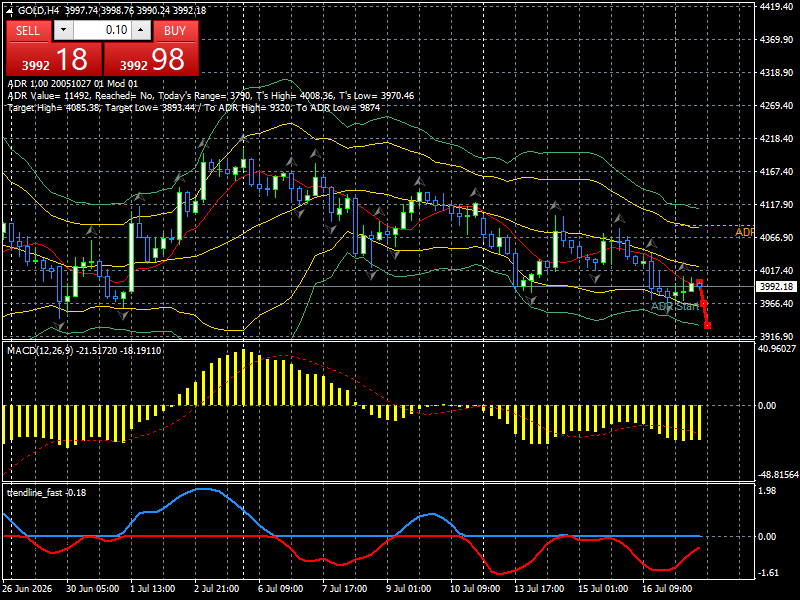Click the ADR 1,00 20051027 header text
Screen dimensions: 800x600
(72, 84)
